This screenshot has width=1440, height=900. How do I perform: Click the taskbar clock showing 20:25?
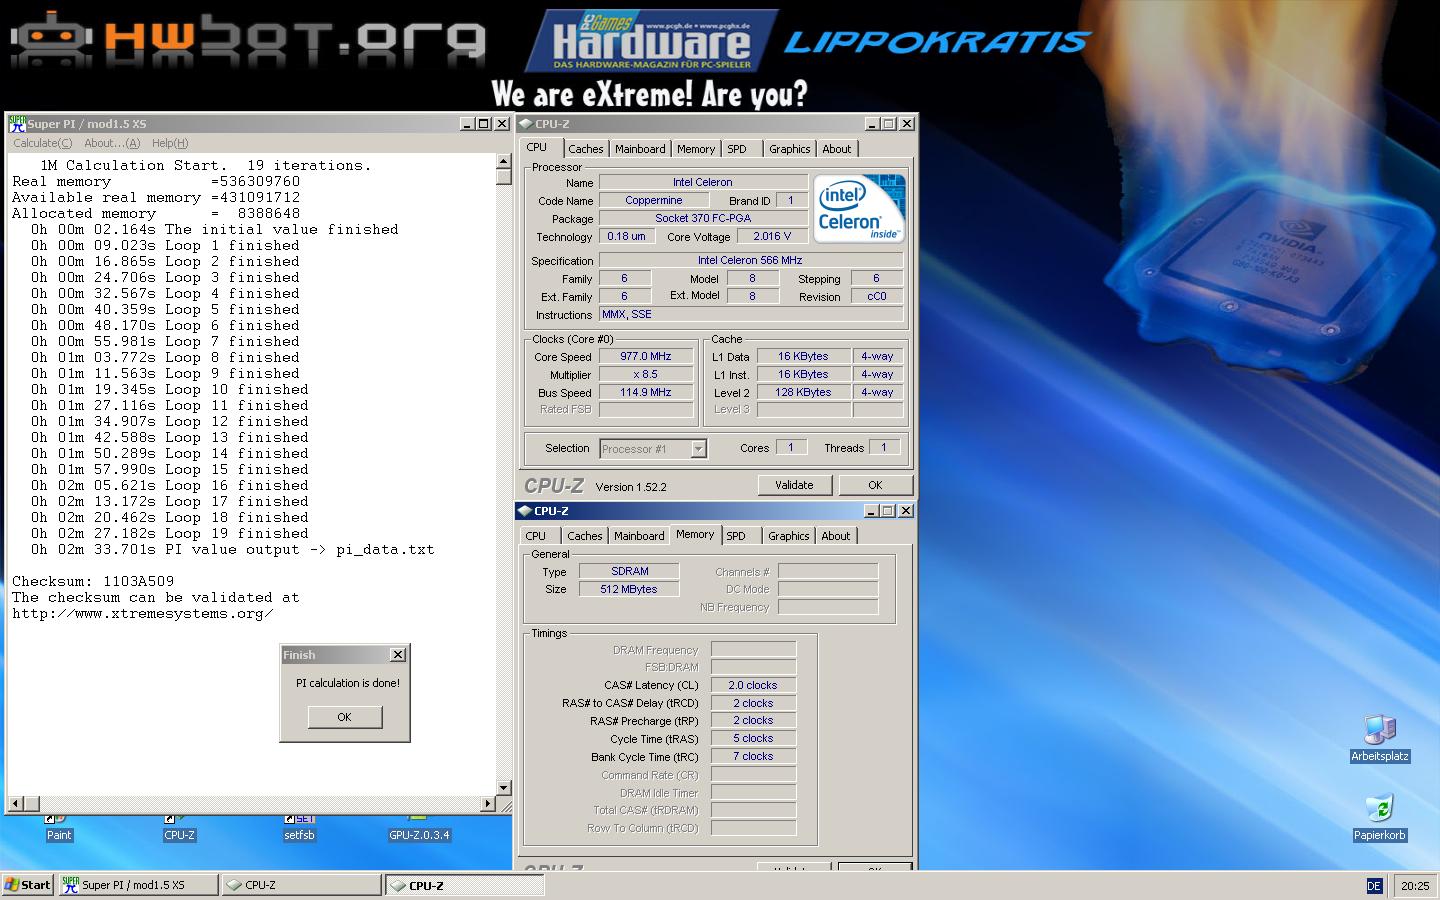tap(1415, 886)
